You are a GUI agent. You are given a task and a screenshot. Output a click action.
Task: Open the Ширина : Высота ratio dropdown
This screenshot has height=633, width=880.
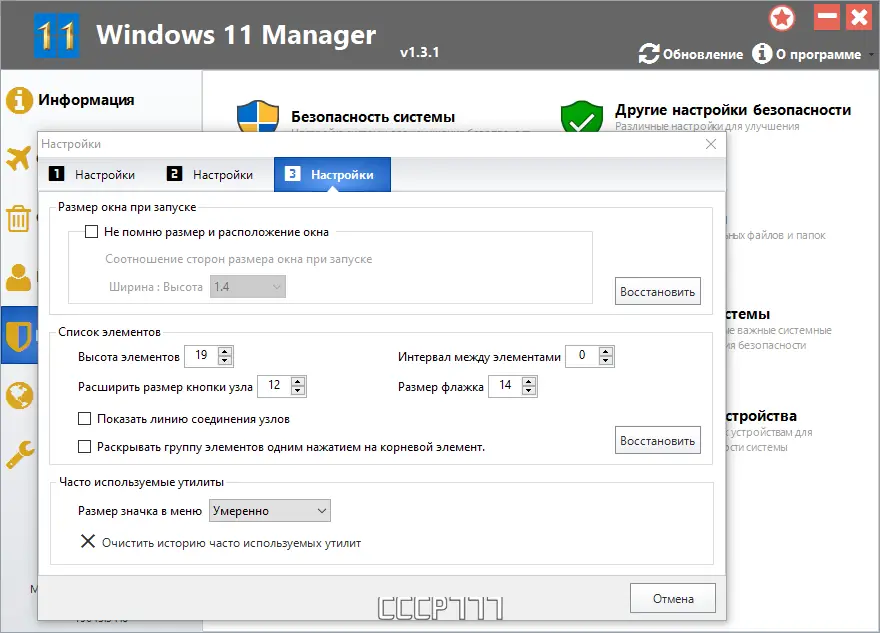[x=247, y=287]
